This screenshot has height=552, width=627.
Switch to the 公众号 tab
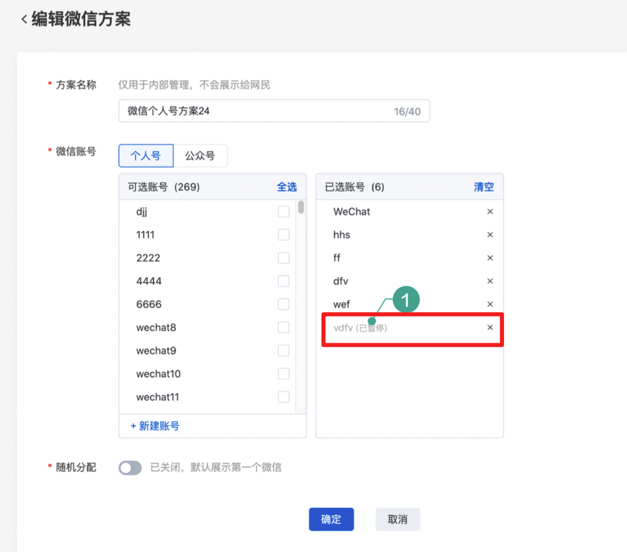coord(200,156)
